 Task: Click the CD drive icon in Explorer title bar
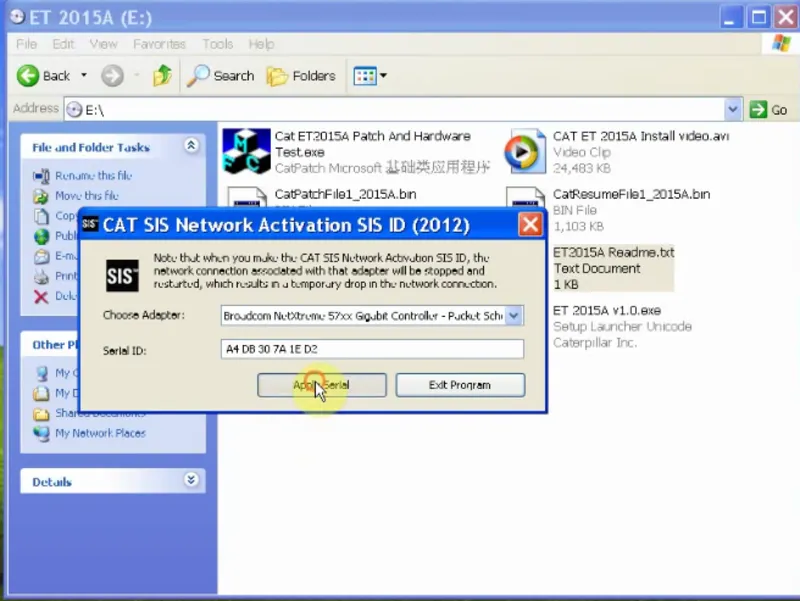17,17
